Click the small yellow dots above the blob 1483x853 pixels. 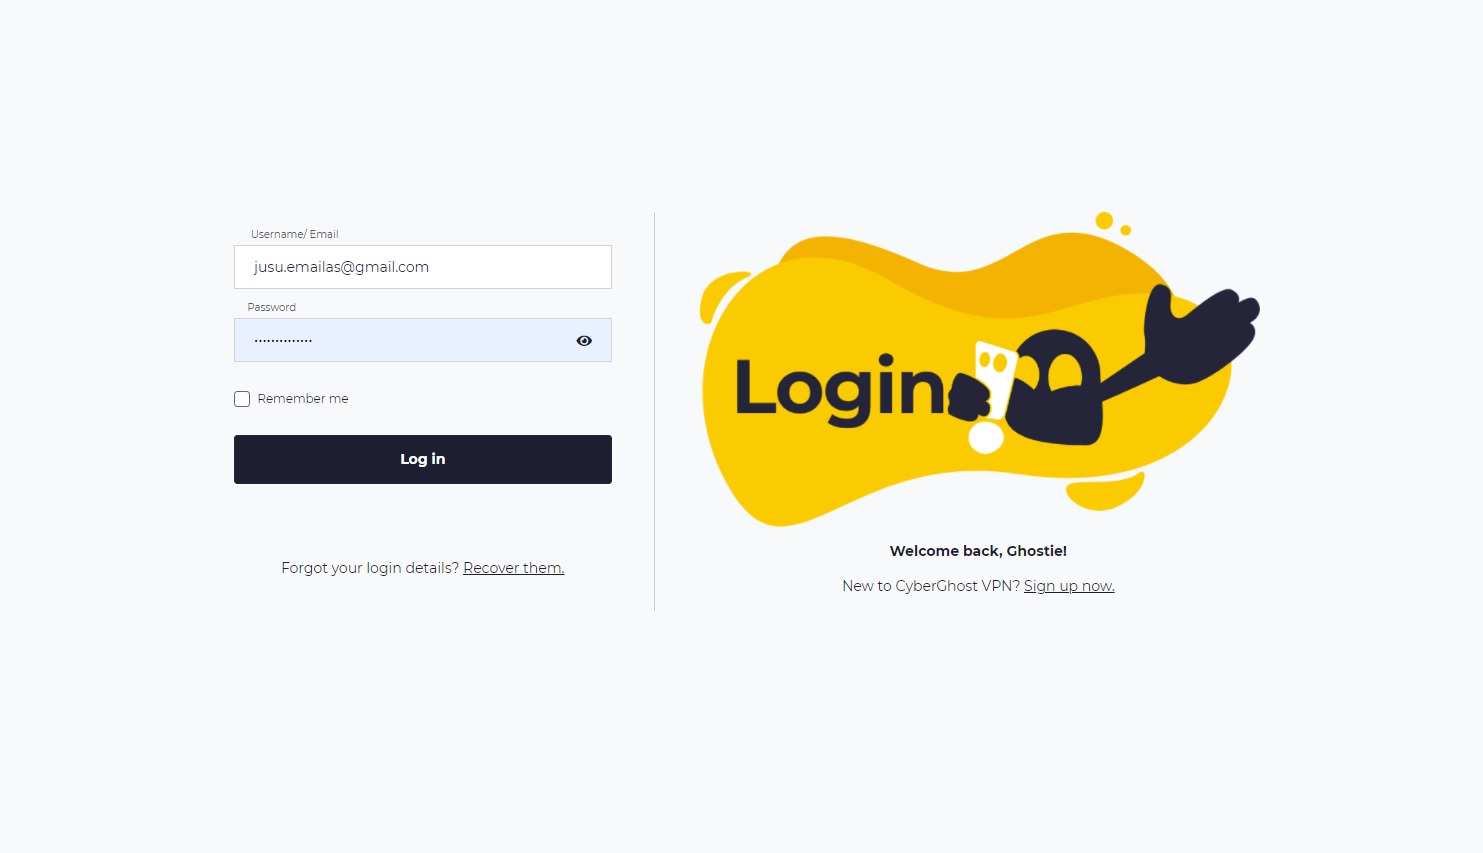pos(1112,223)
